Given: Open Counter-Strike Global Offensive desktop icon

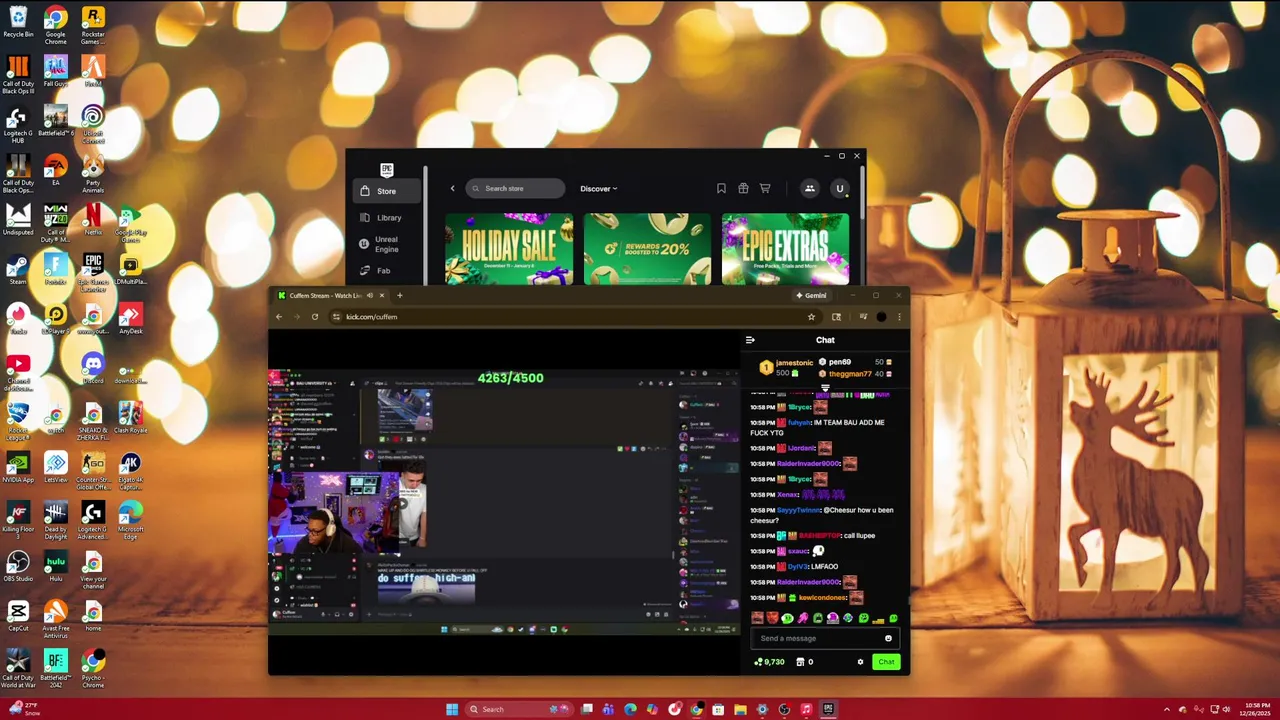Looking at the screenshot, I should coord(93,472).
